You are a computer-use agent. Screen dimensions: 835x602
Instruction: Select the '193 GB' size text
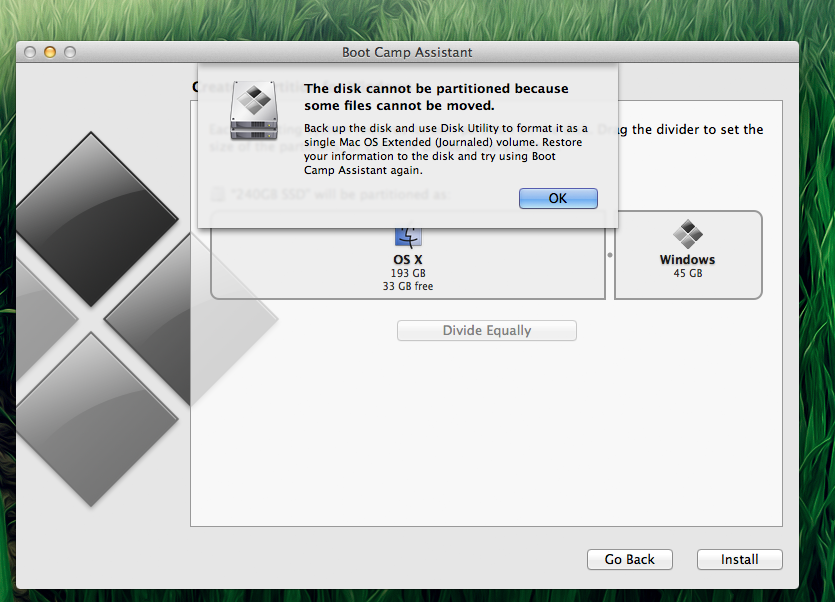pos(408,273)
